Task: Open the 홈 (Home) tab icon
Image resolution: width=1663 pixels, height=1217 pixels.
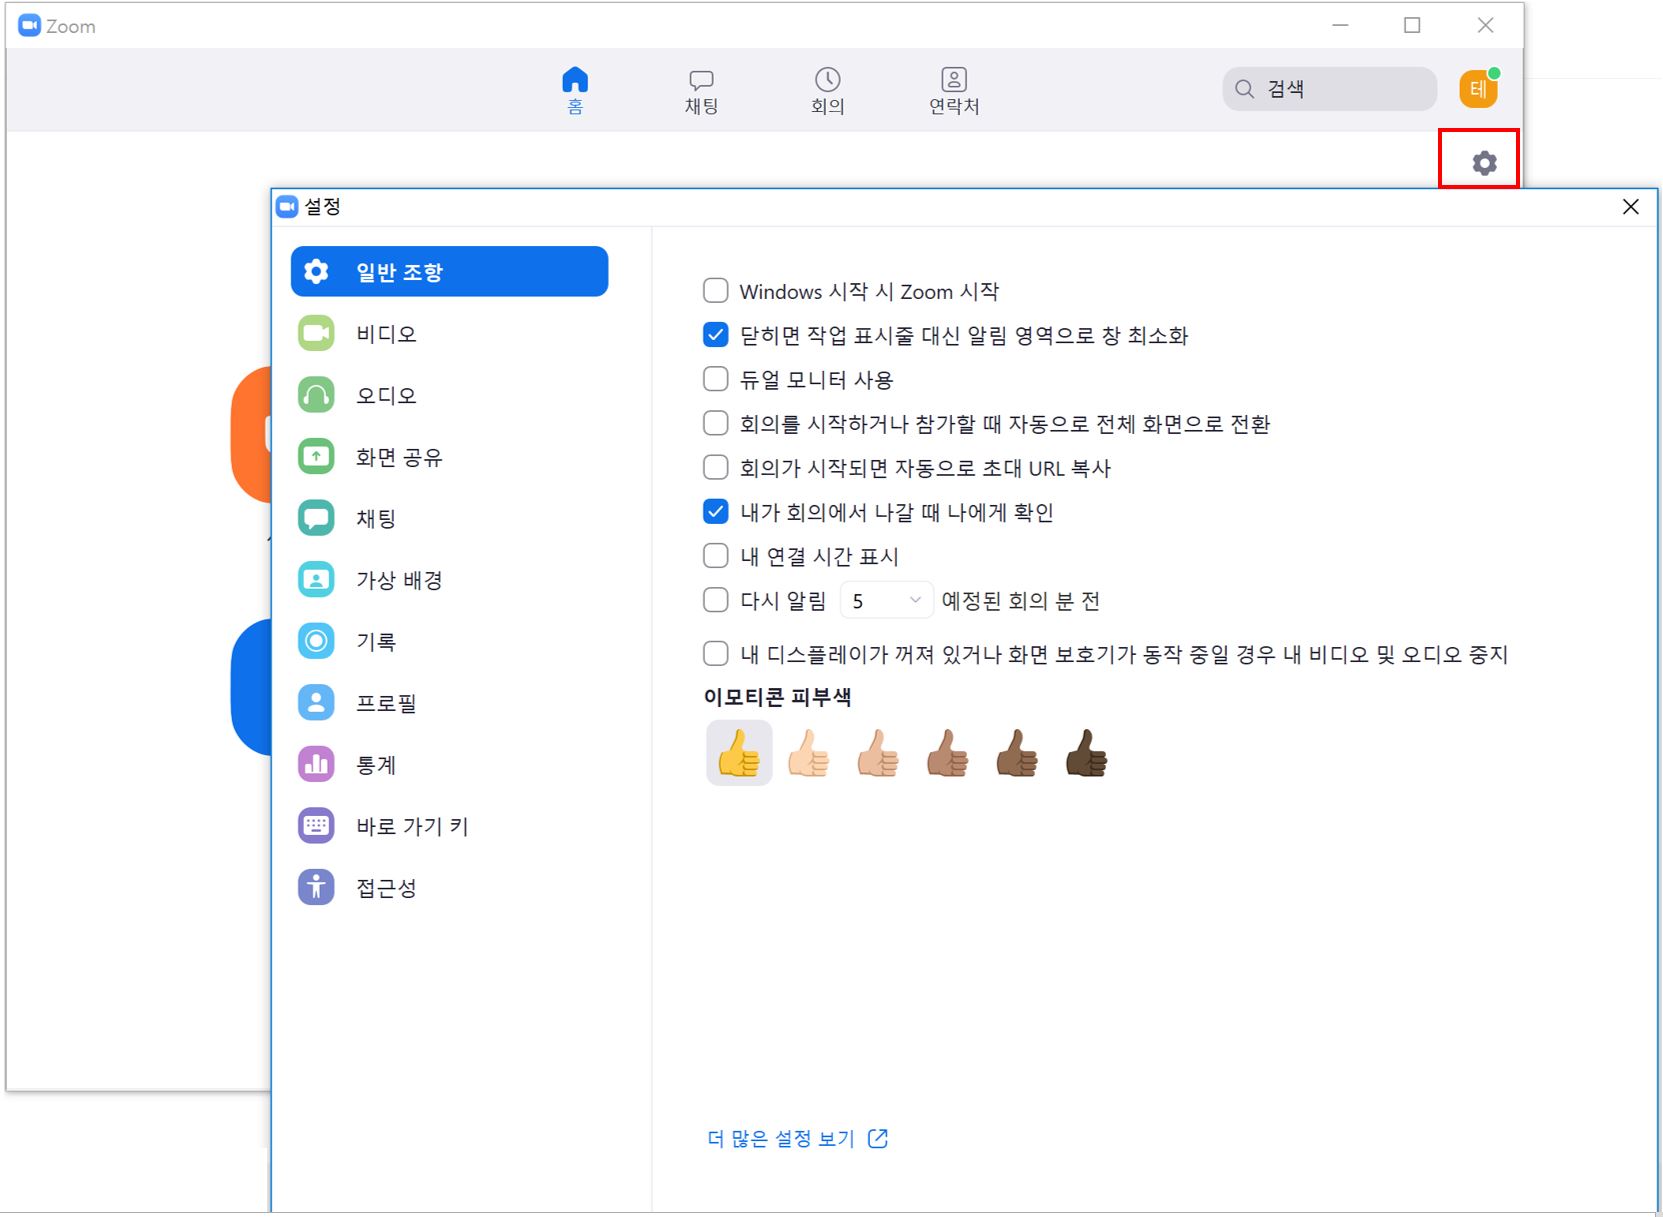Action: pos(575,79)
